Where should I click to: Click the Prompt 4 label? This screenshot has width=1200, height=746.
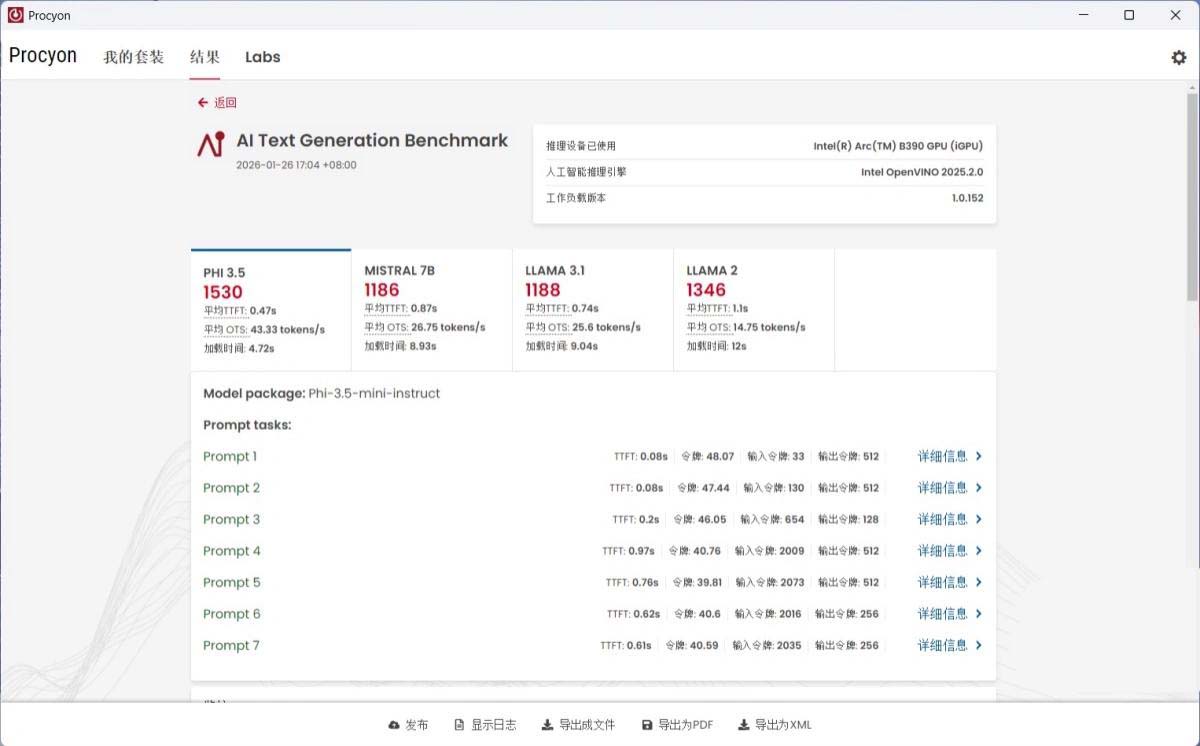232,551
